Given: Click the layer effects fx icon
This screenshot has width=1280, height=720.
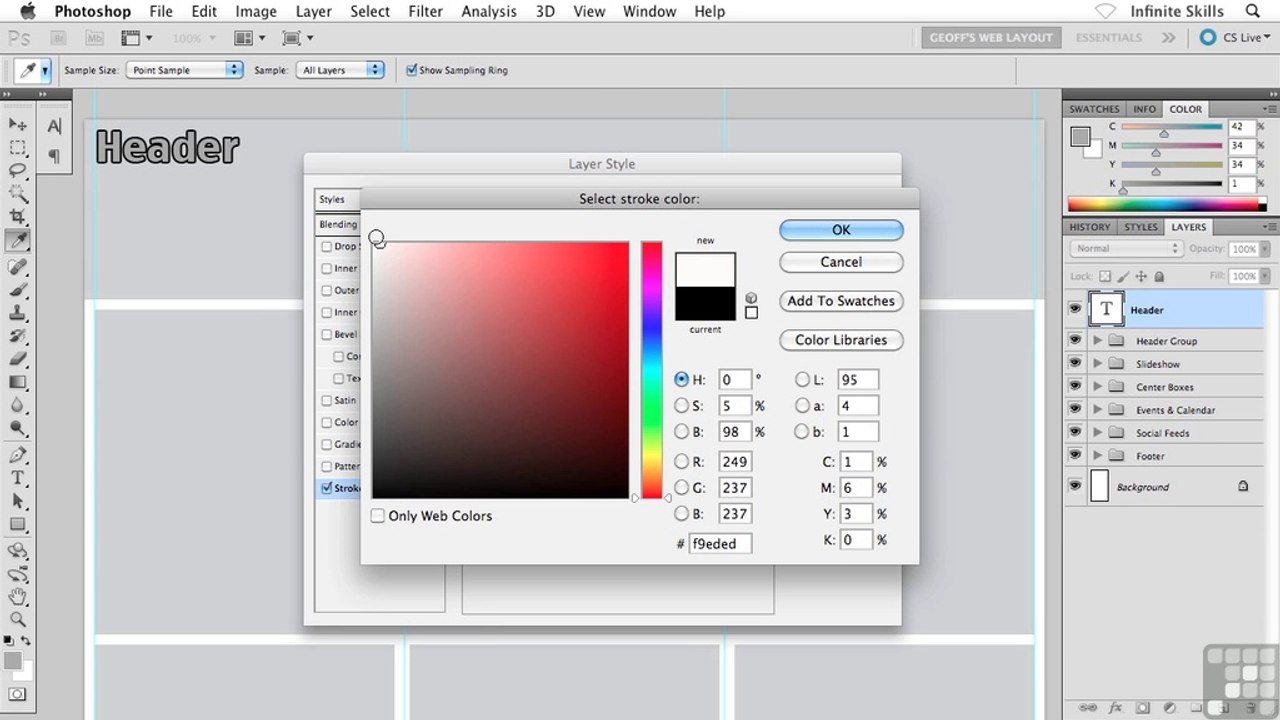Looking at the screenshot, I should [x=1115, y=708].
